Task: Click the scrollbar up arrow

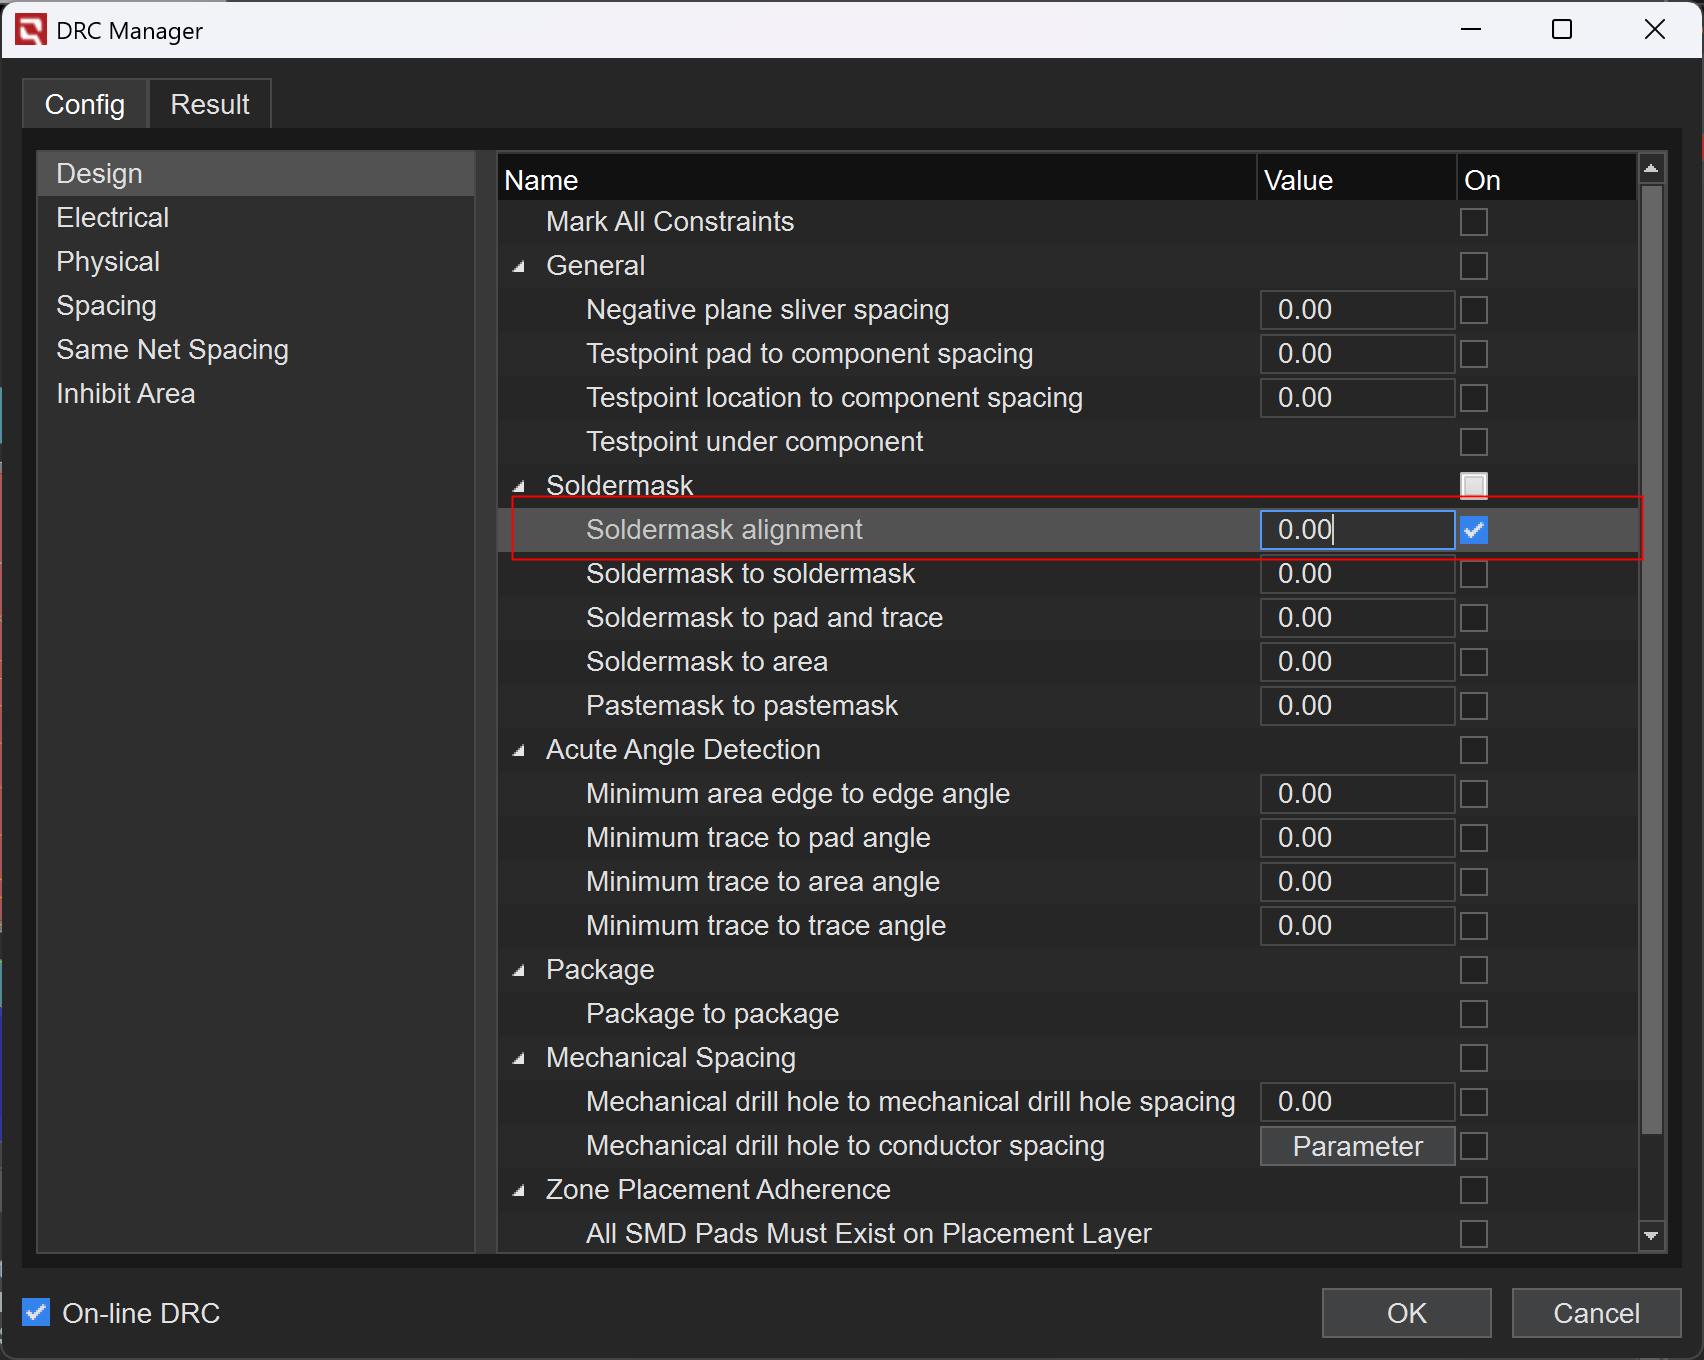Action: pos(1651,169)
